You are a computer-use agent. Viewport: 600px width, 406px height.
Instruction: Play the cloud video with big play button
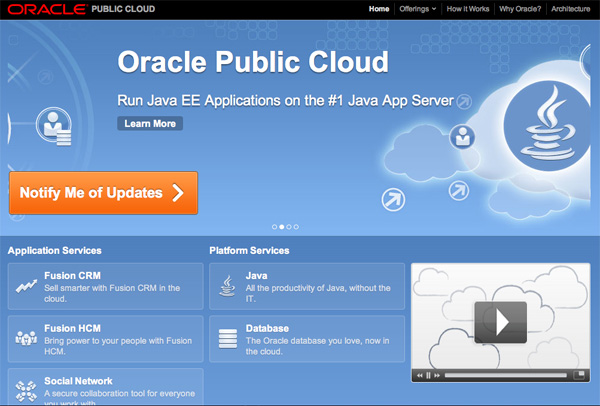point(501,322)
